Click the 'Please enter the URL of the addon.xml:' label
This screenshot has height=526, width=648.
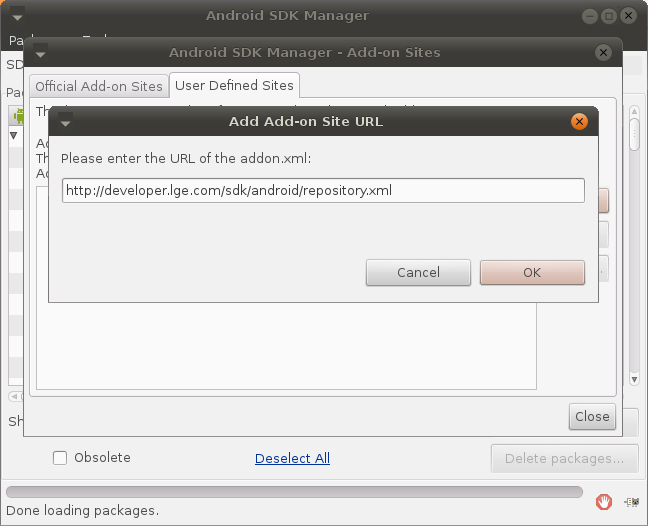point(186,159)
